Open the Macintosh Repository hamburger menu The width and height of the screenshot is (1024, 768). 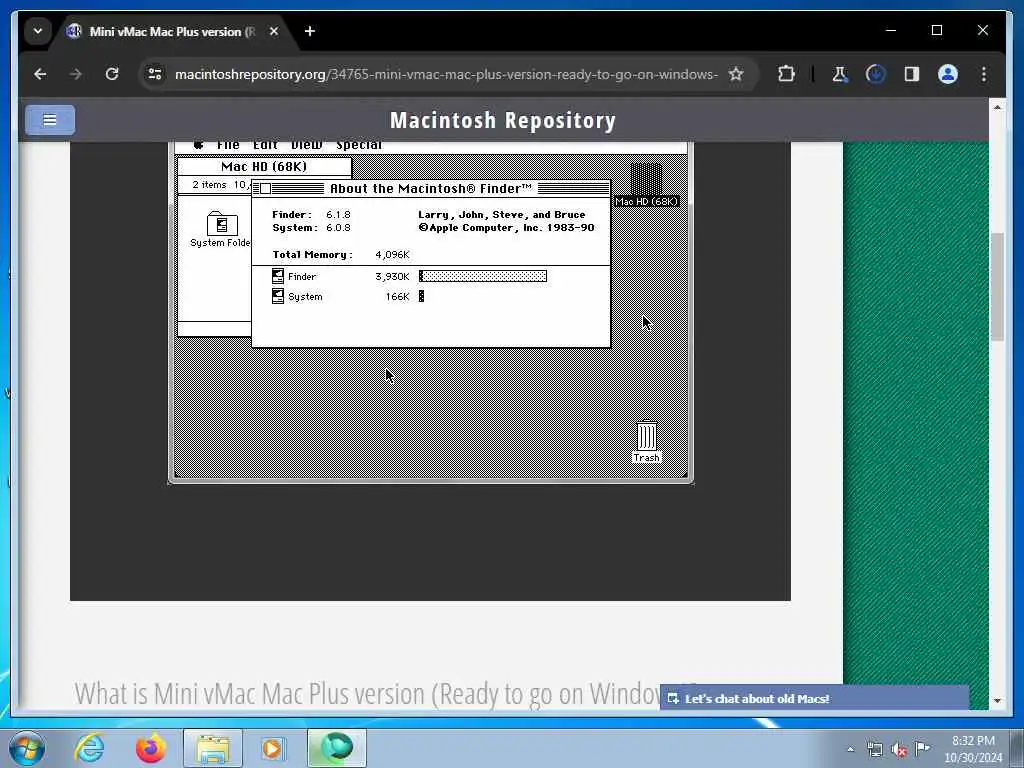coord(50,120)
